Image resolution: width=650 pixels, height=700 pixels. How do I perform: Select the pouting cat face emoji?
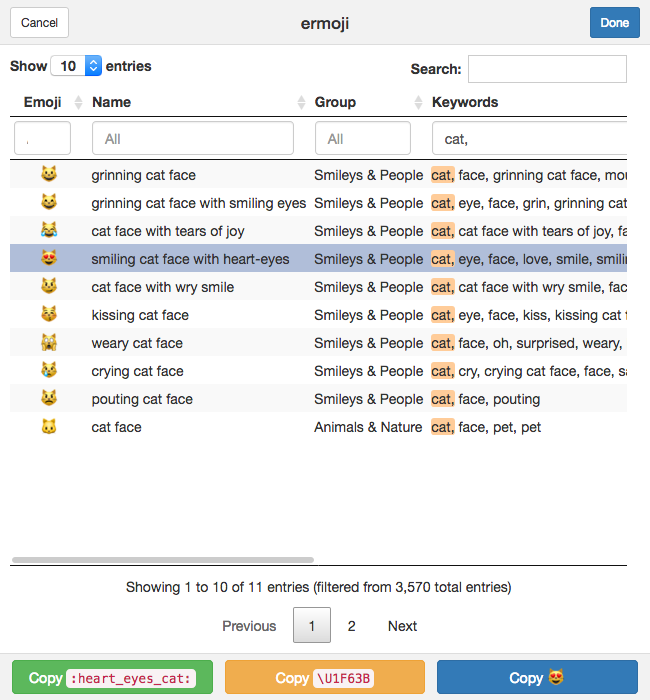click(49, 398)
